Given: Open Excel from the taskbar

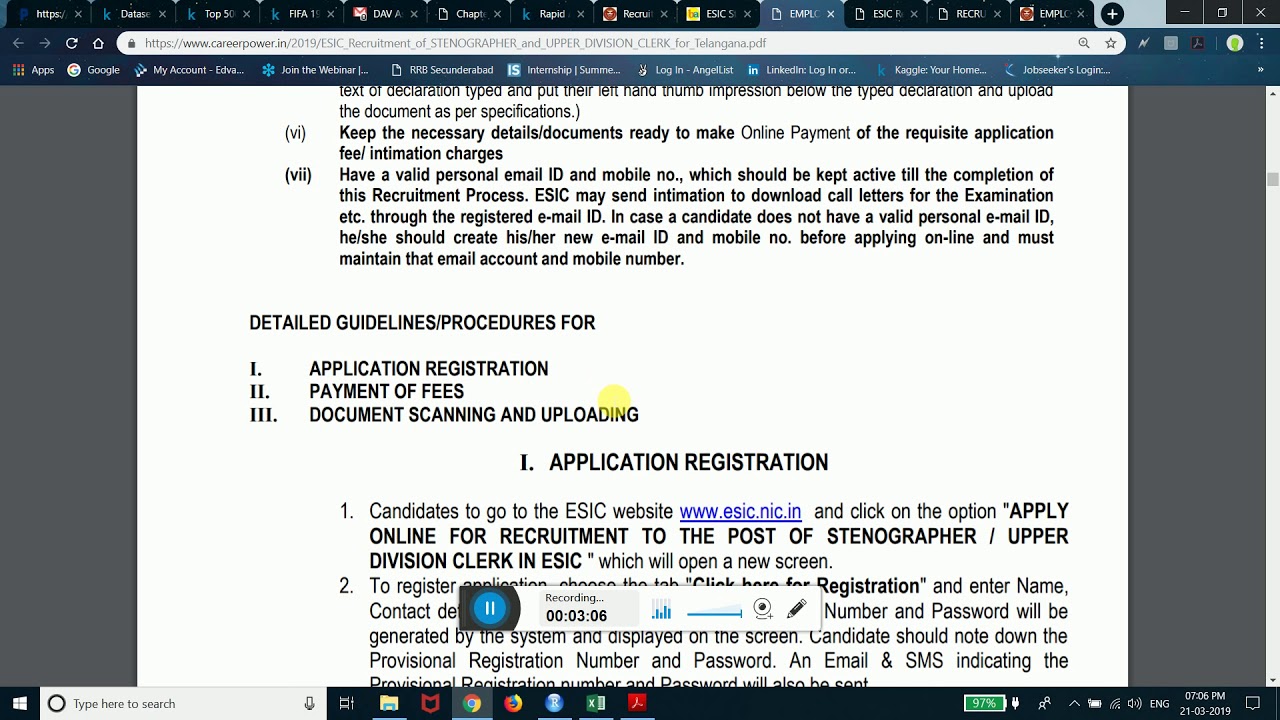Looking at the screenshot, I should pos(595,703).
